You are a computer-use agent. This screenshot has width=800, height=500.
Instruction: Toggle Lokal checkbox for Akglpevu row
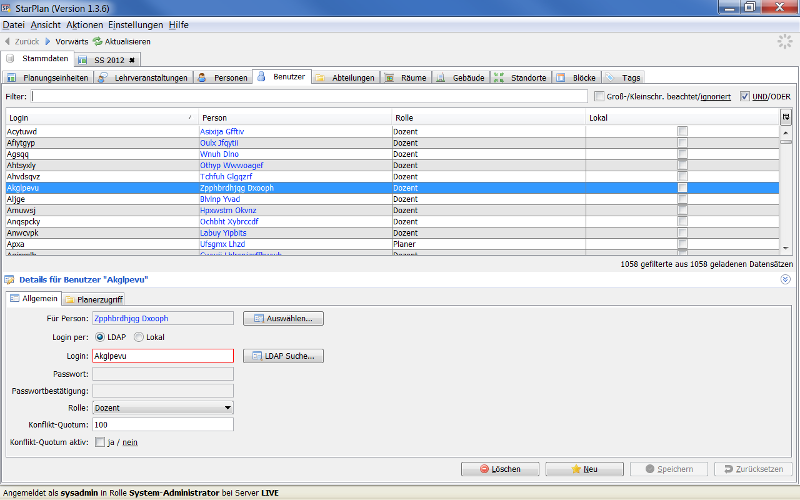coord(682,188)
